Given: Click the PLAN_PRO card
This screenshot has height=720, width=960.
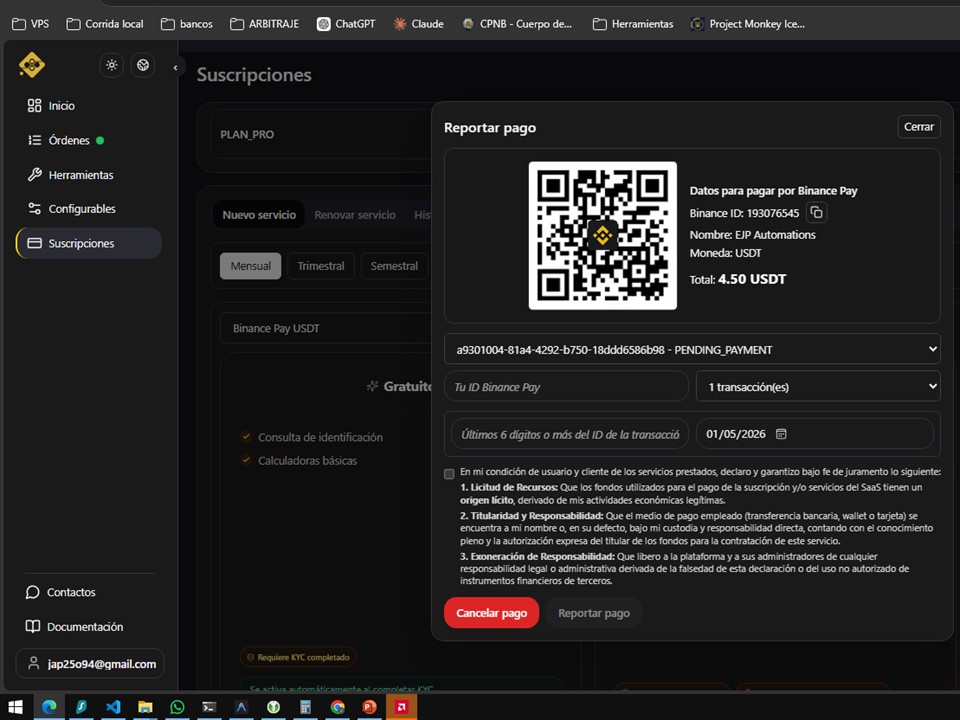Looking at the screenshot, I should coord(321,135).
